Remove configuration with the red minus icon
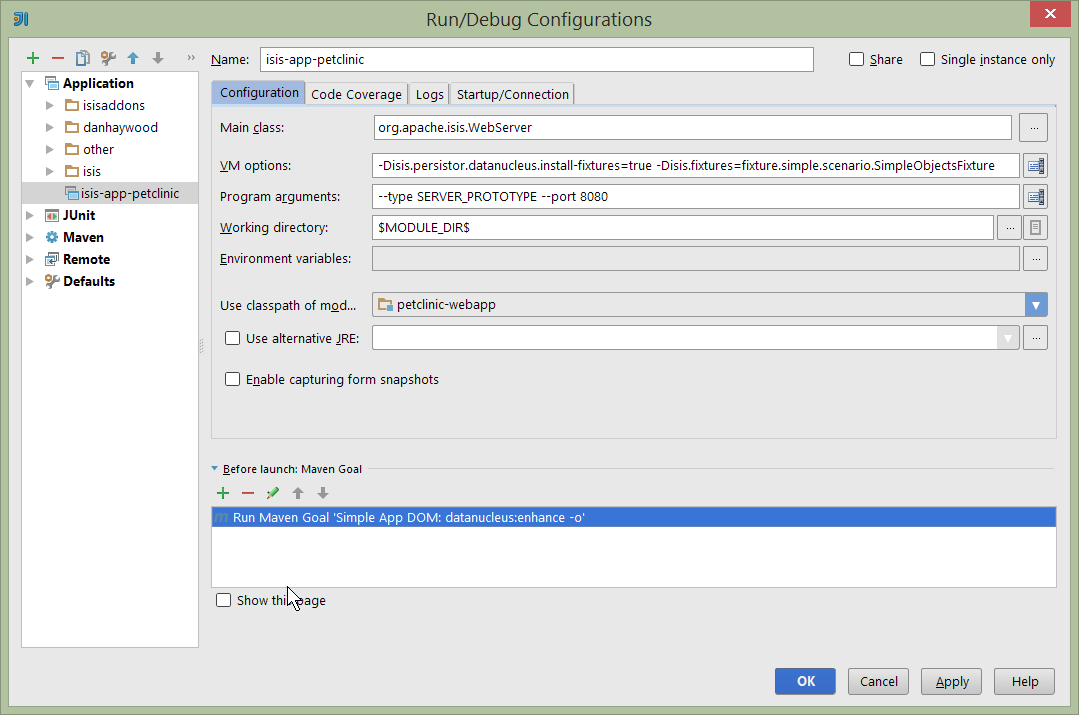This screenshot has height=715, width=1079. tap(58, 59)
